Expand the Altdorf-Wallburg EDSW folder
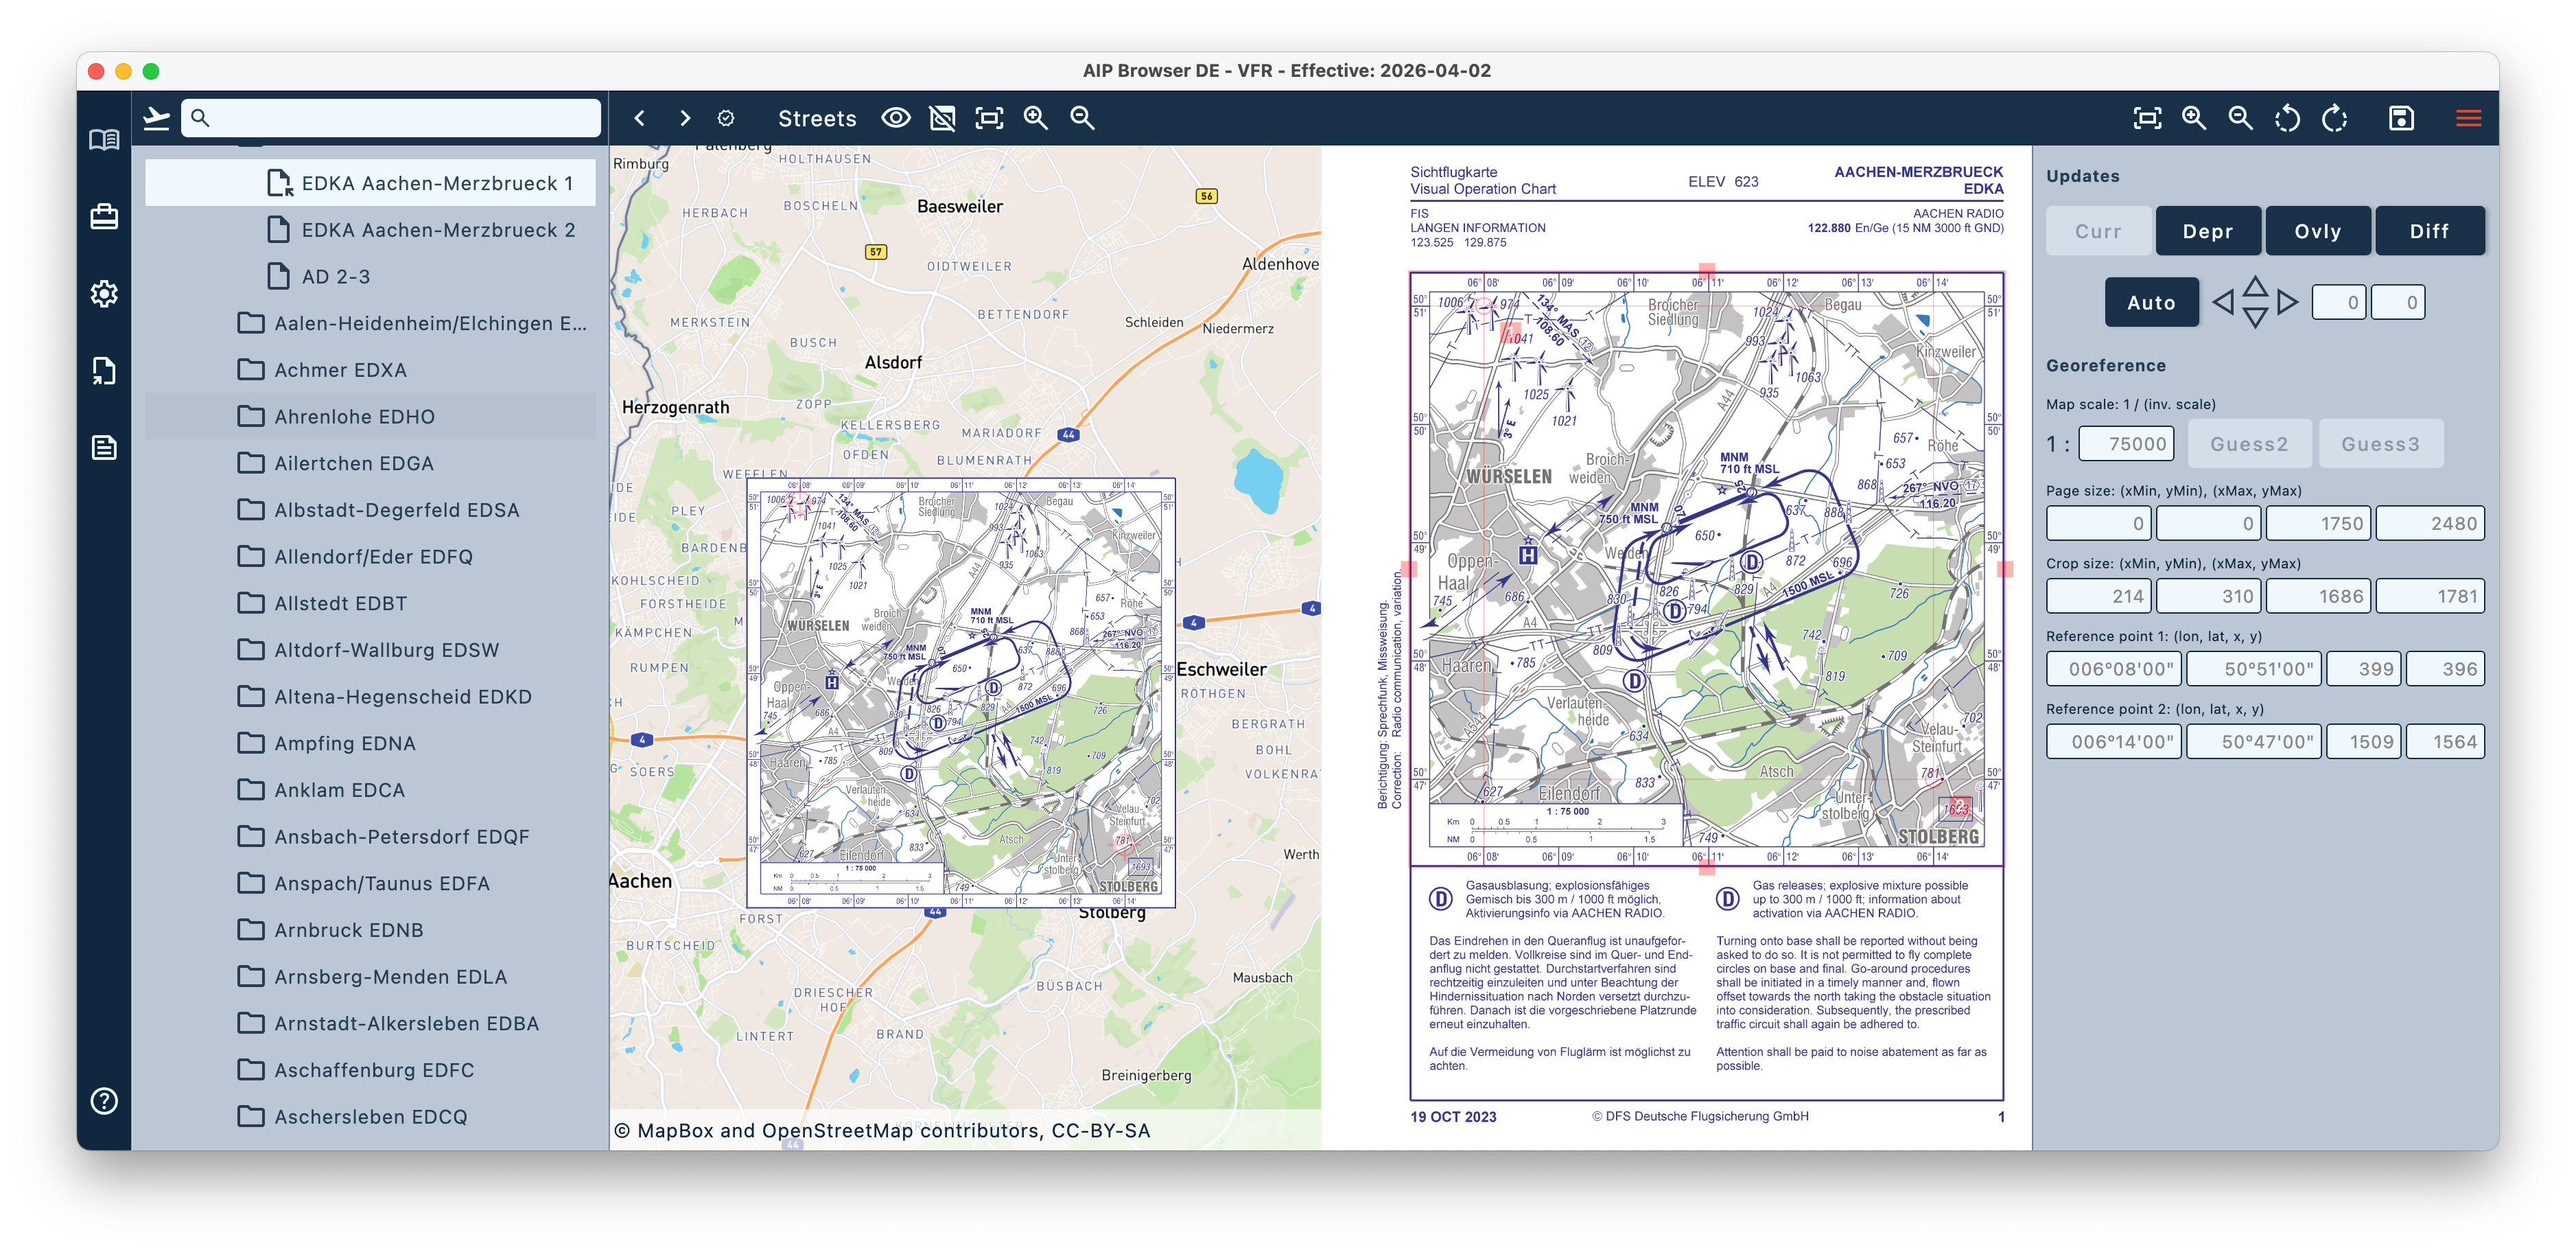The image size is (2576, 1252). [370, 650]
